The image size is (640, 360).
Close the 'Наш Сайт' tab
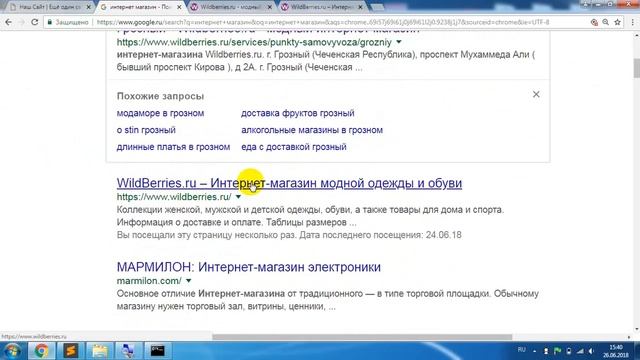[x=89, y=7]
